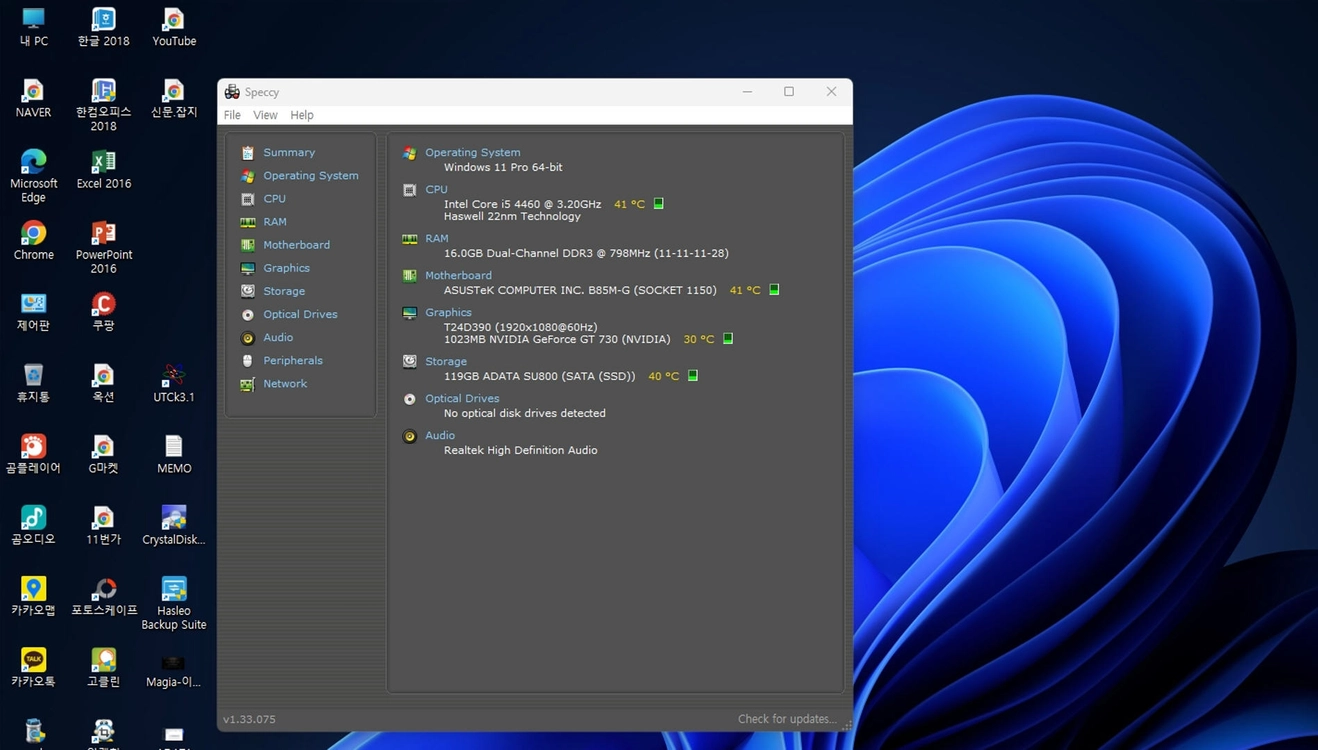Click the green GPU temperature indicator
The width and height of the screenshot is (1318, 750).
[x=728, y=339]
